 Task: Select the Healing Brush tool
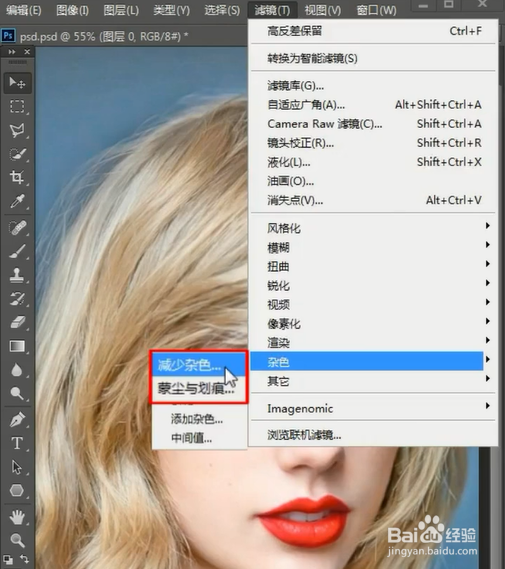pyautogui.click(x=17, y=228)
